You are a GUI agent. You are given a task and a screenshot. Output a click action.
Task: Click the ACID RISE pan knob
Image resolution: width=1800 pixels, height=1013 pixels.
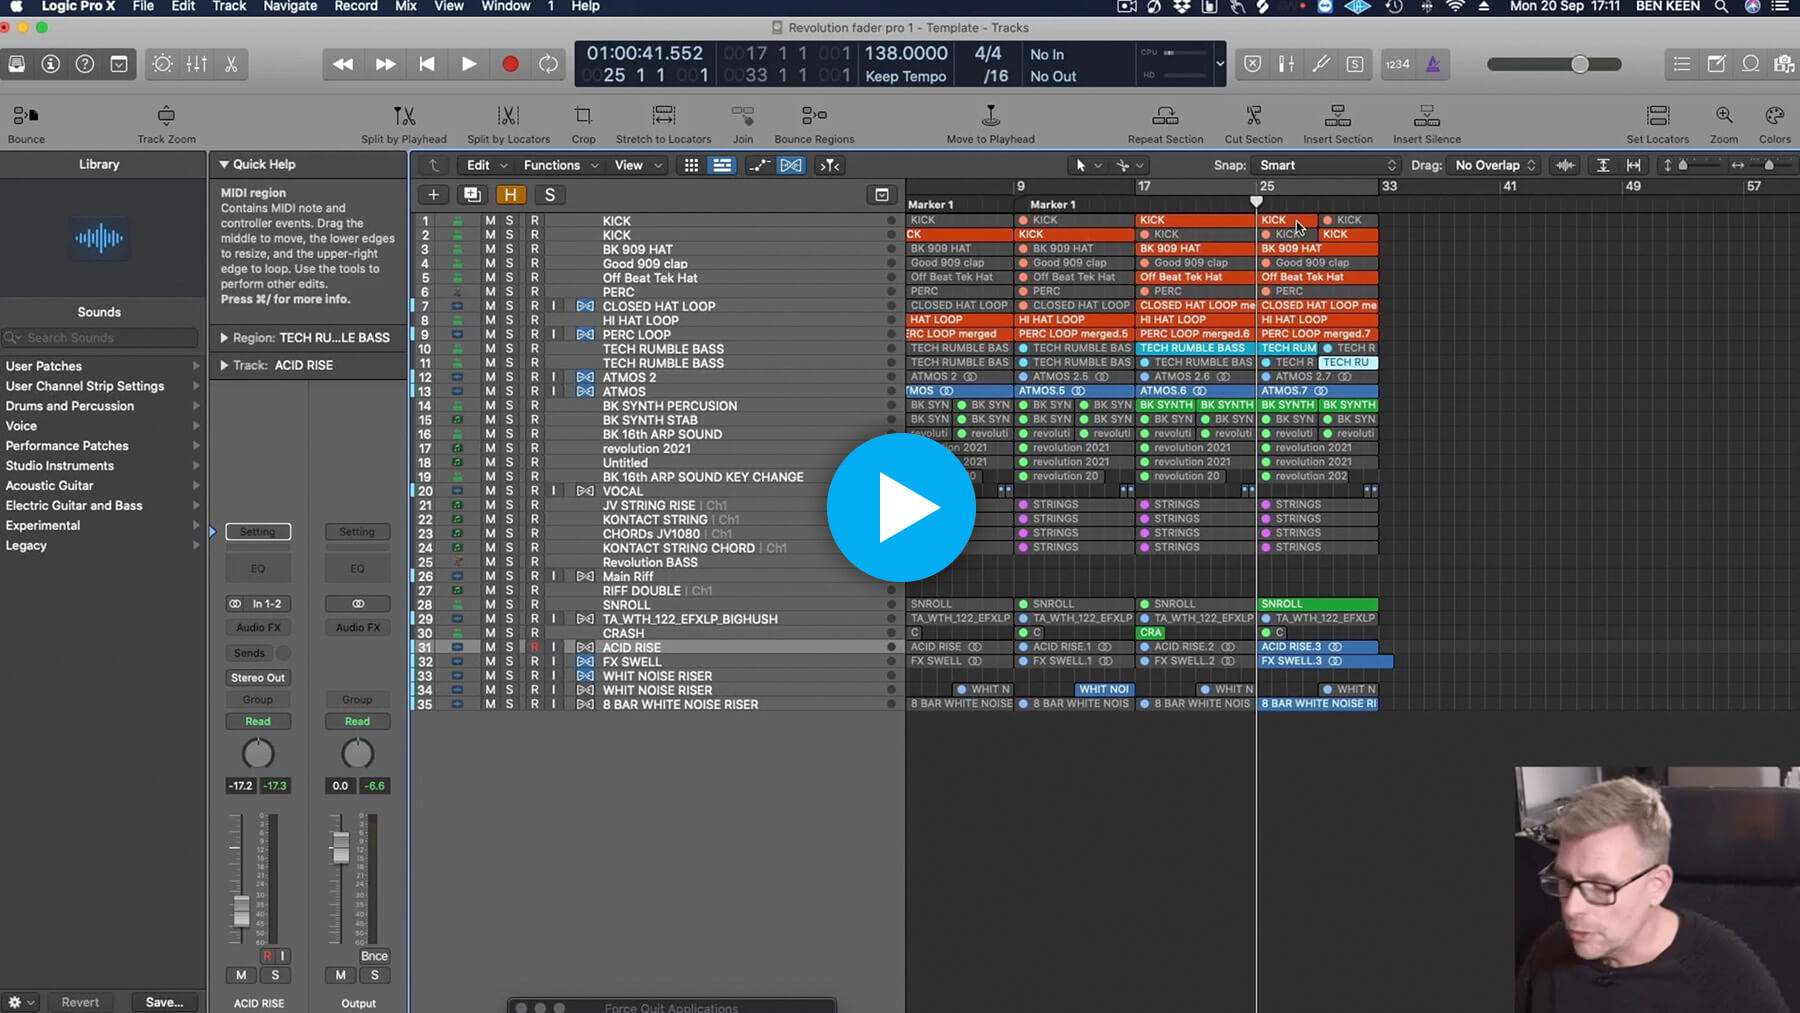(258, 754)
